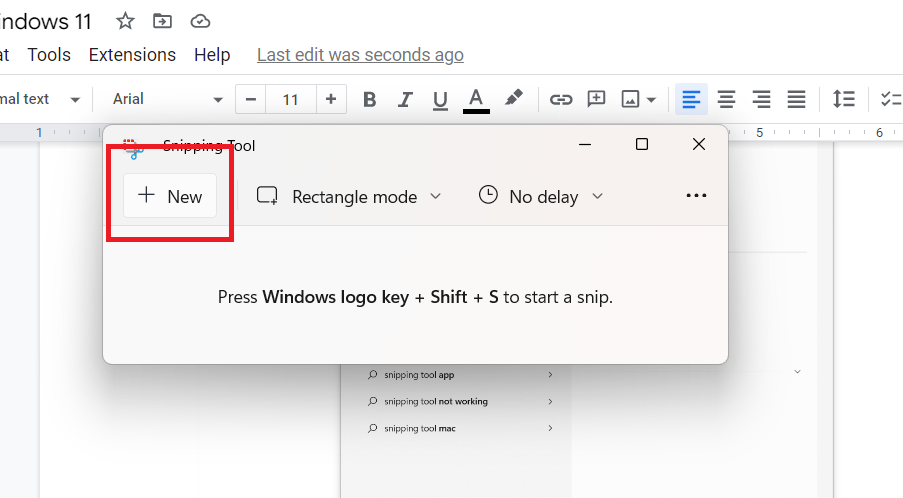Check the cloud save status icon

coord(200,21)
